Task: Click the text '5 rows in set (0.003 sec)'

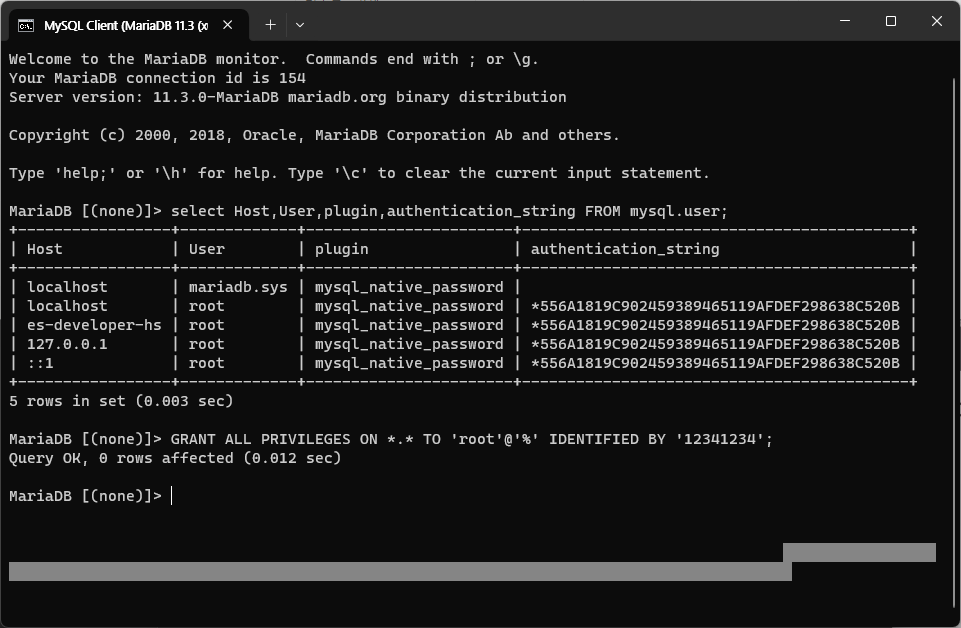Action: tap(121, 401)
